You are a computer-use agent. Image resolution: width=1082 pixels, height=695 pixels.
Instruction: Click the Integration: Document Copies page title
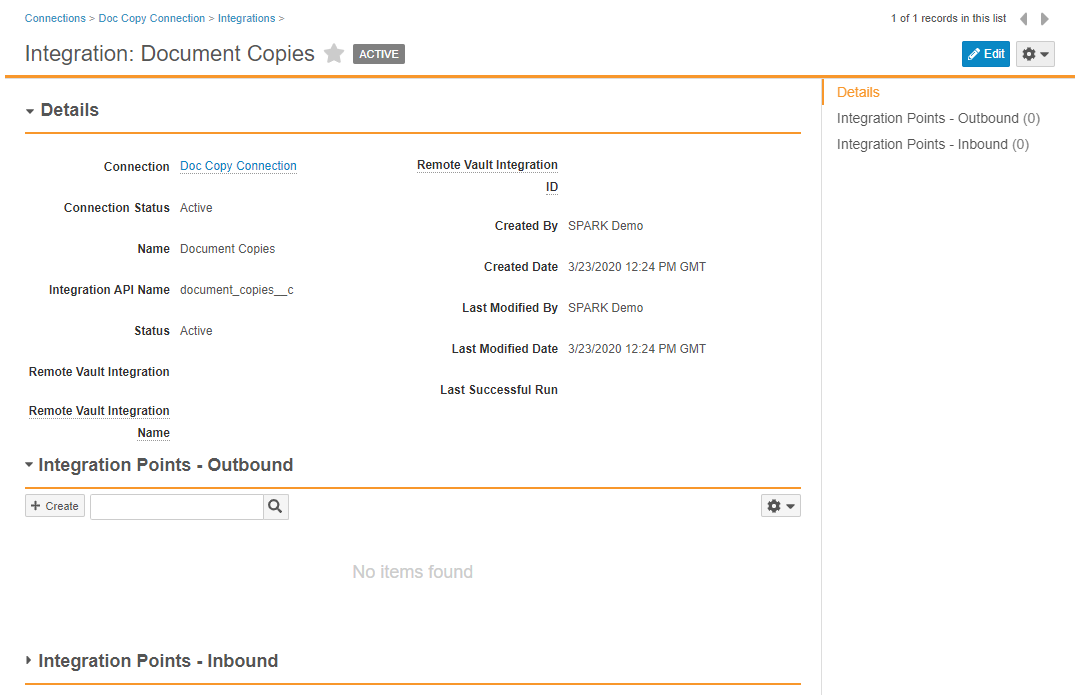(170, 54)
